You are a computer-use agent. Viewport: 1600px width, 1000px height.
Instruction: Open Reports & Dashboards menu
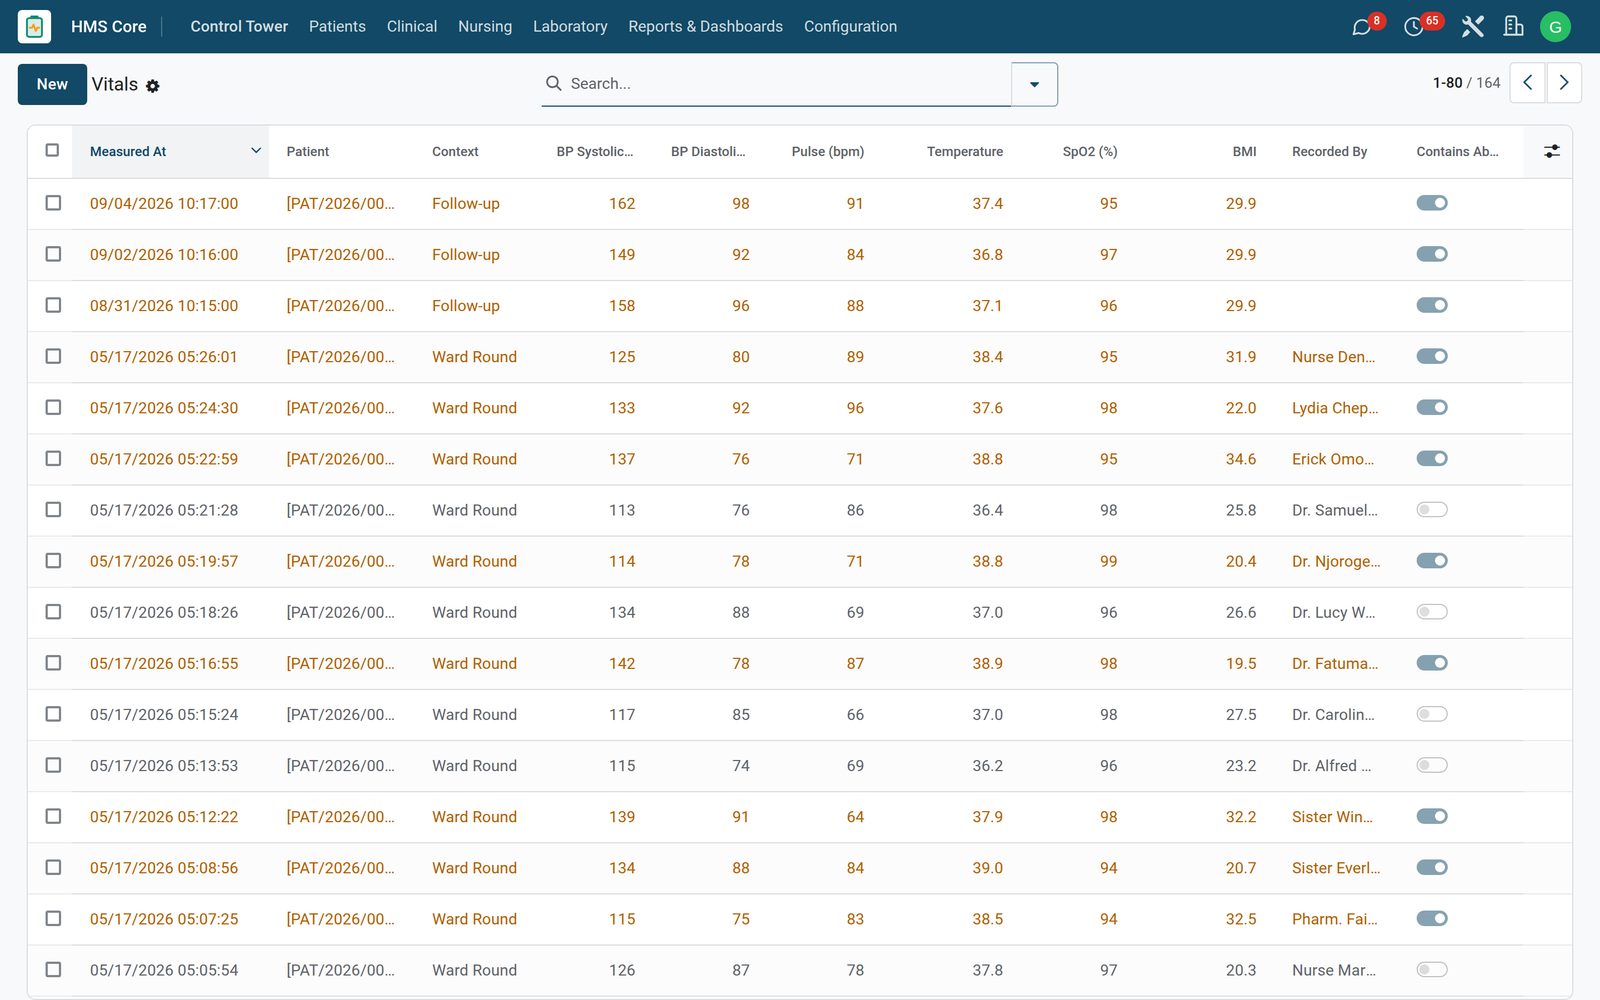pos(706,26)
